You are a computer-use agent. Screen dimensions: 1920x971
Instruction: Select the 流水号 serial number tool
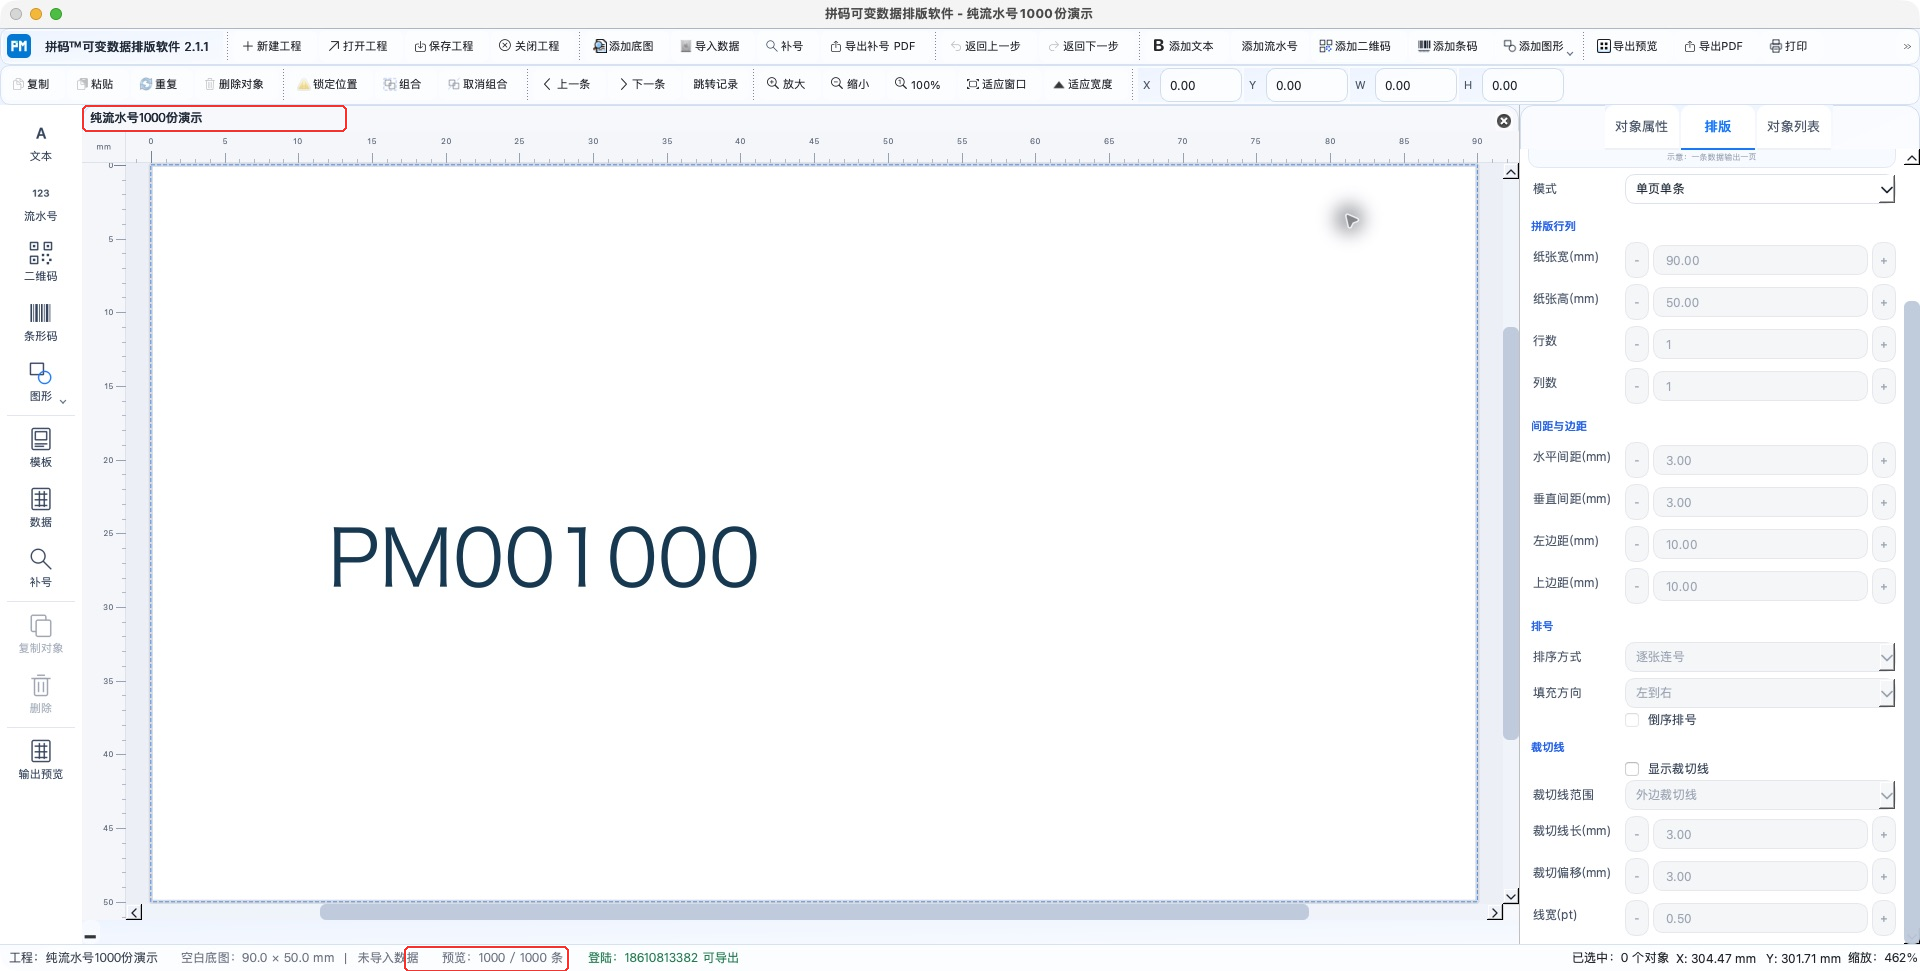point(41,204)
